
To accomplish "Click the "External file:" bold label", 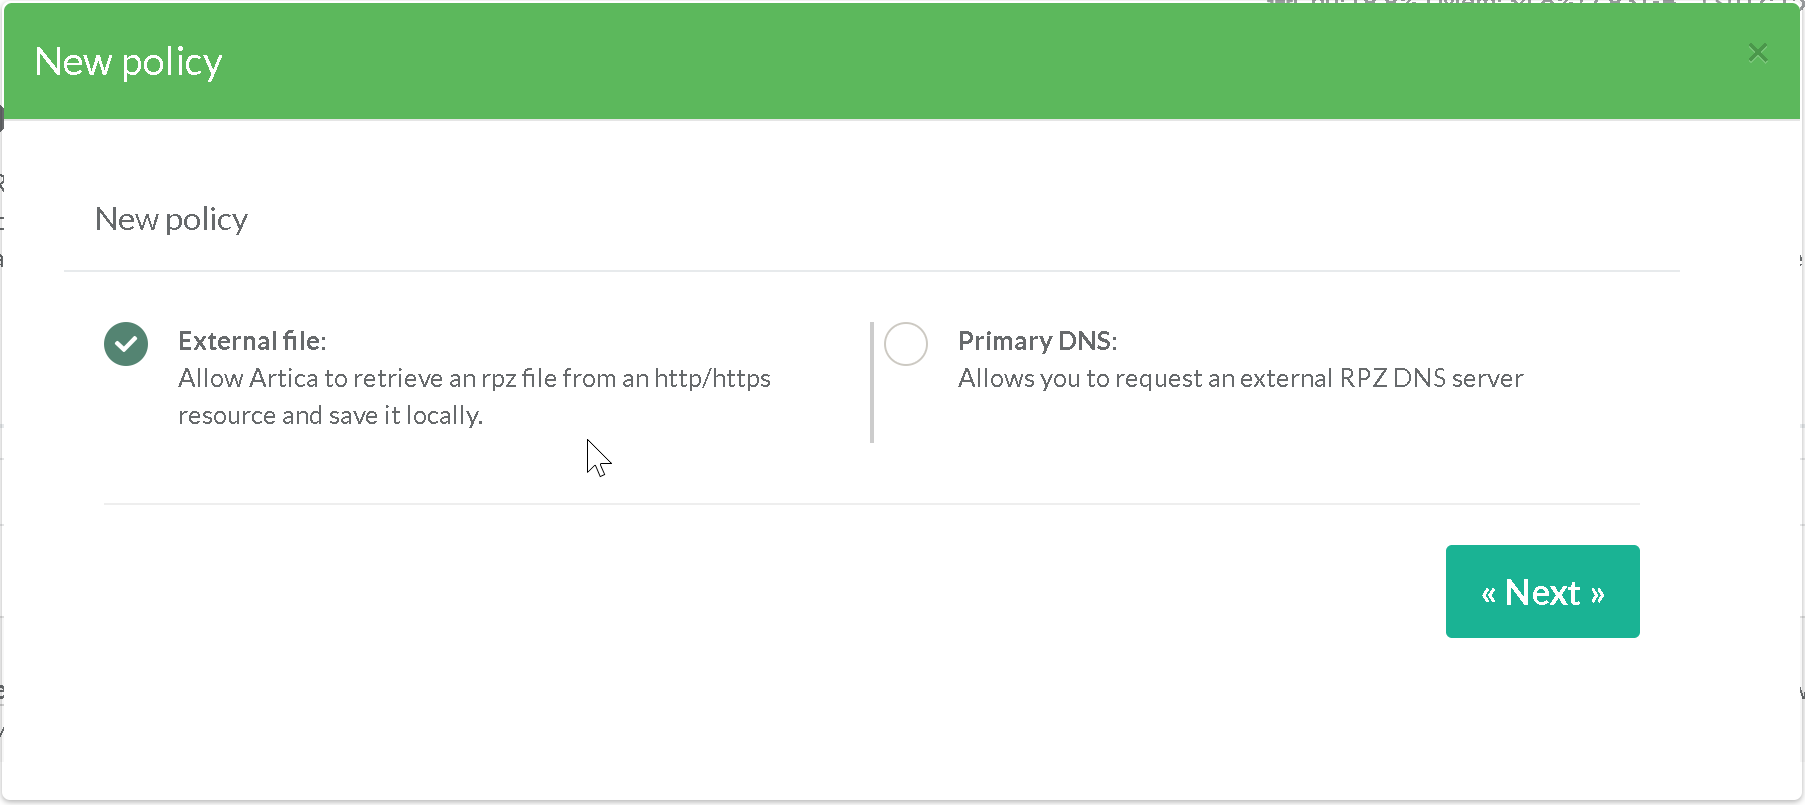I will click(252, 341).
